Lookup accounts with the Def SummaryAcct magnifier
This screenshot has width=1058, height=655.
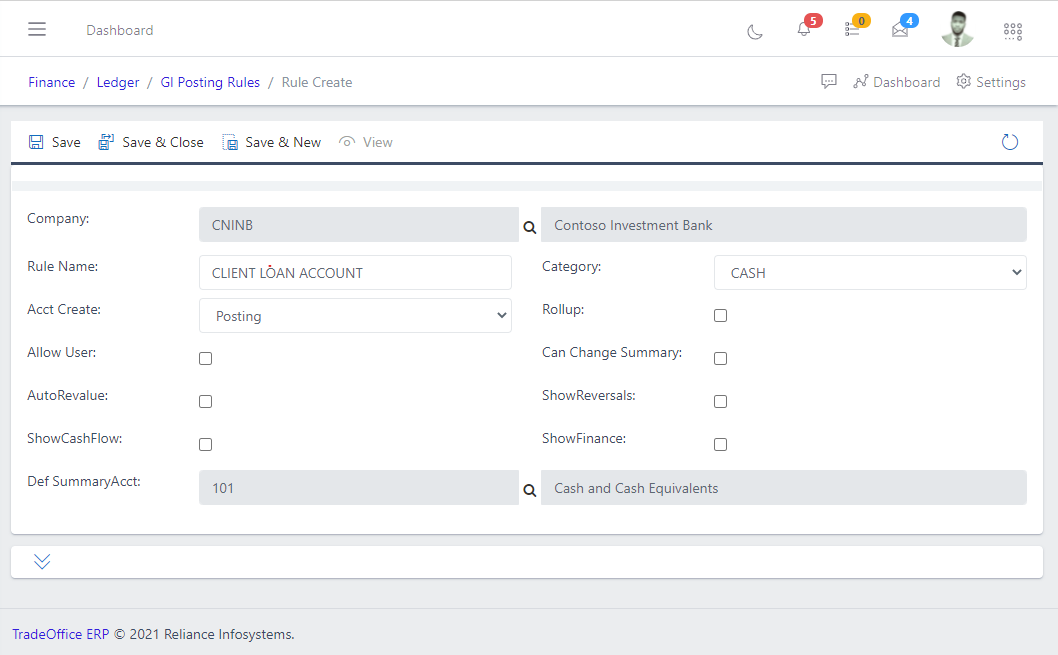(529, 491)
